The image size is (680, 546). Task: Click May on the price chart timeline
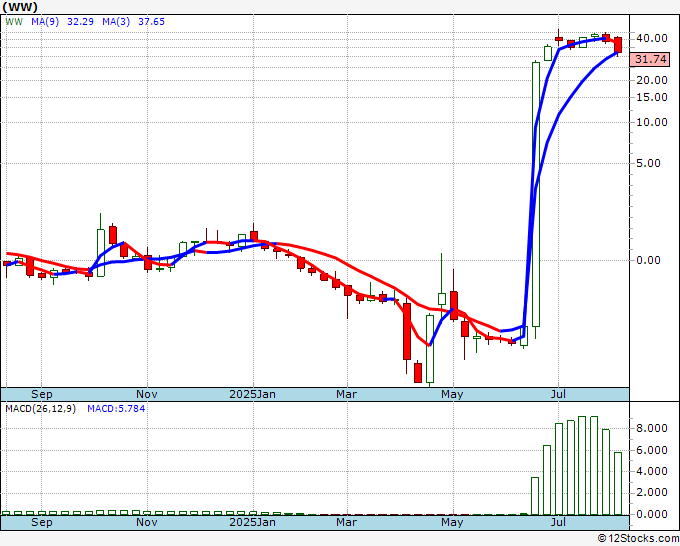click(452, 394)
